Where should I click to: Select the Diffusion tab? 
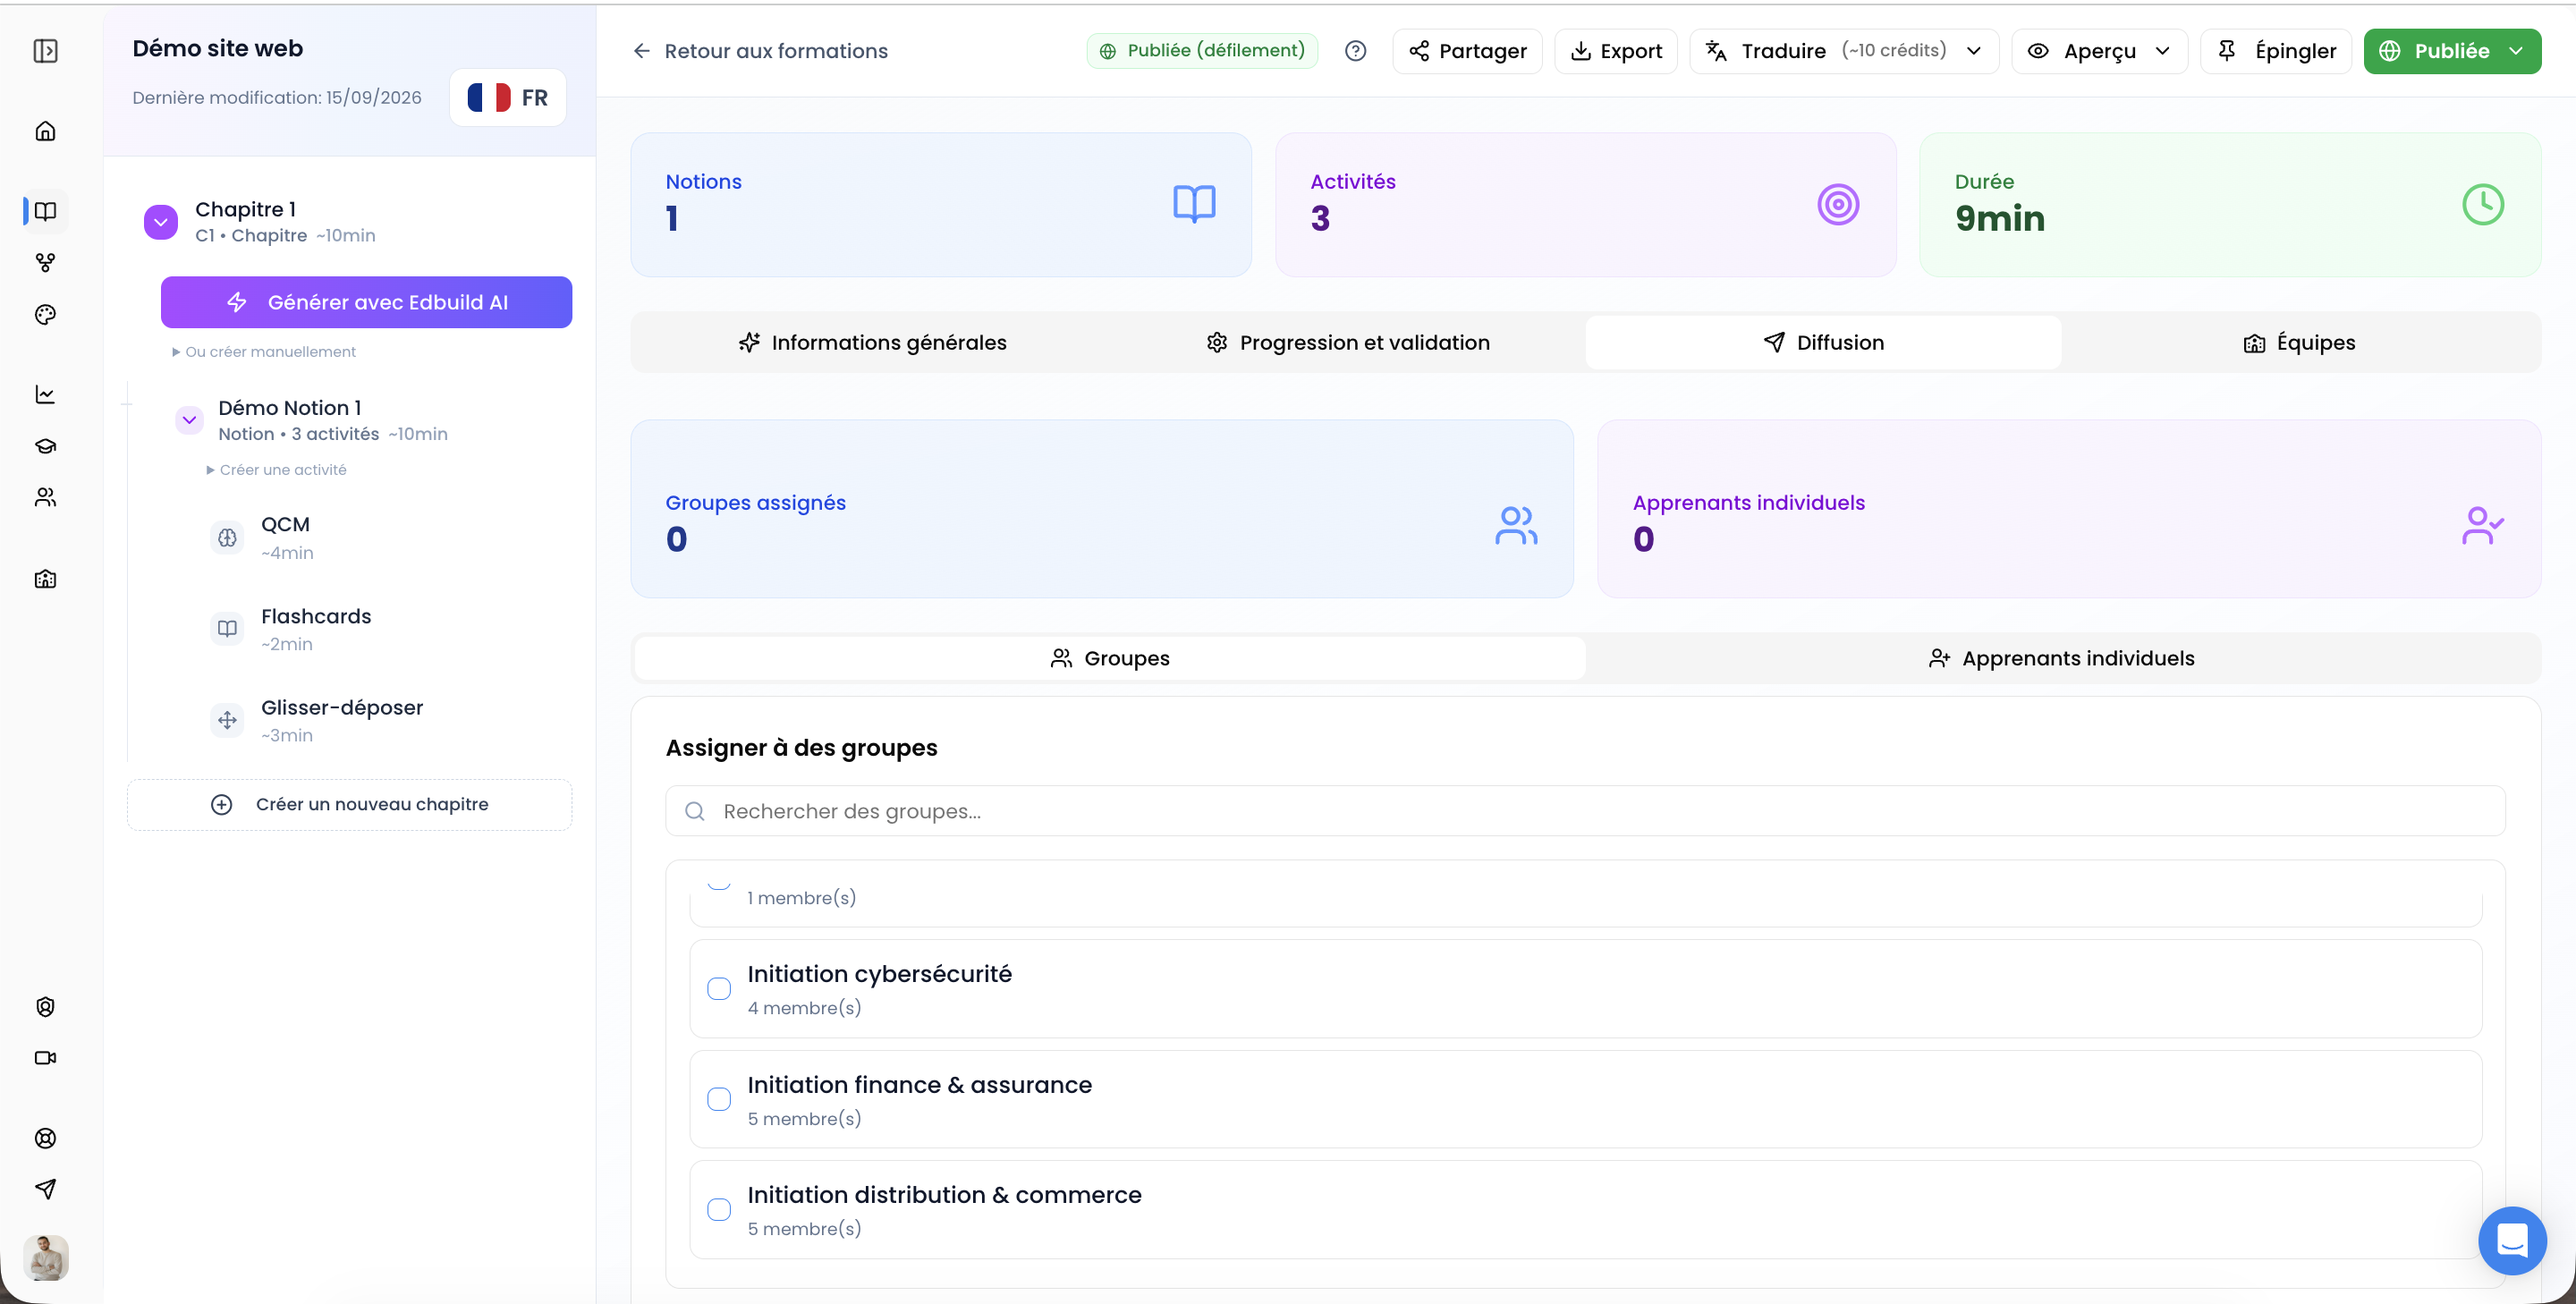pyautogui.click(x=1823, y=343)
